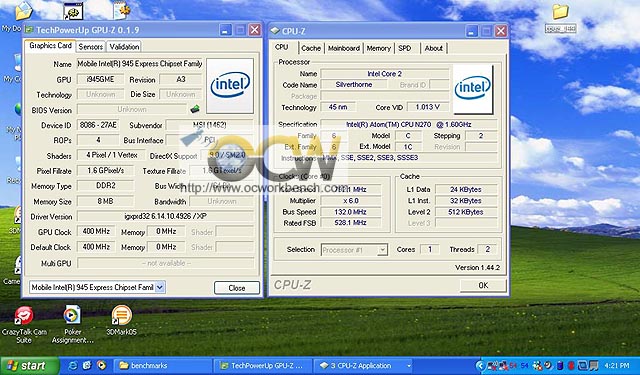Viewport: 640px width, 375px height.
Task: Open Processor #1 selection dropdown in CPU-Z
Action: click(x=382, y=250)
